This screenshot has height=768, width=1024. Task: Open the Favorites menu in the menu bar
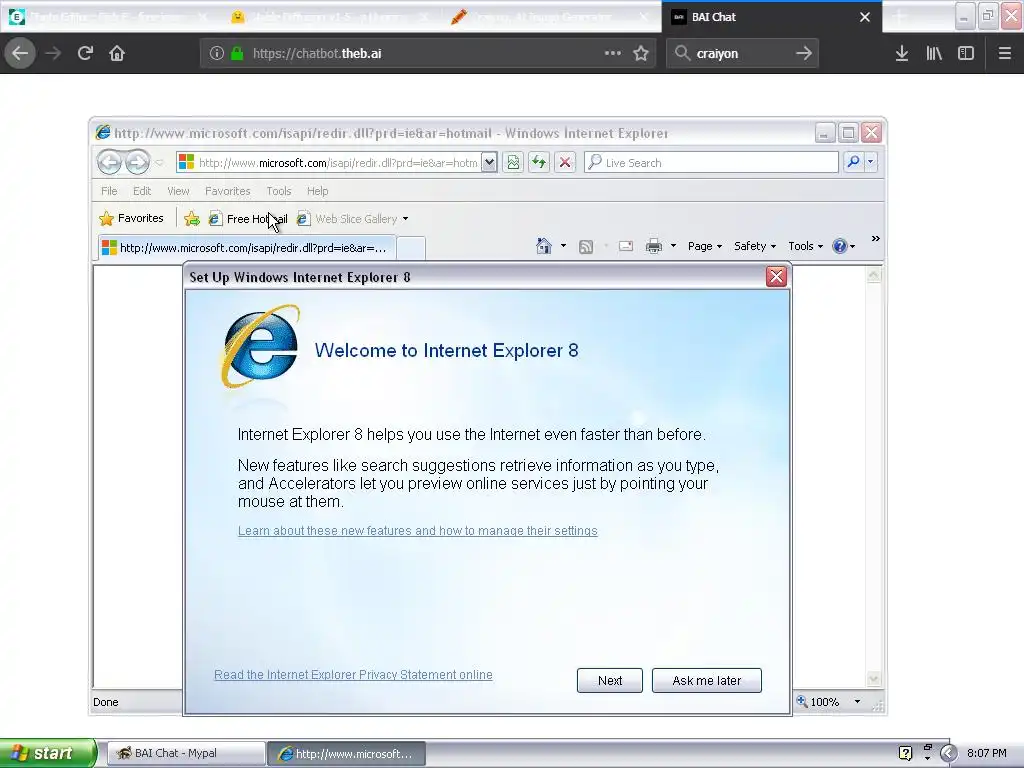[x=227, y=191]
